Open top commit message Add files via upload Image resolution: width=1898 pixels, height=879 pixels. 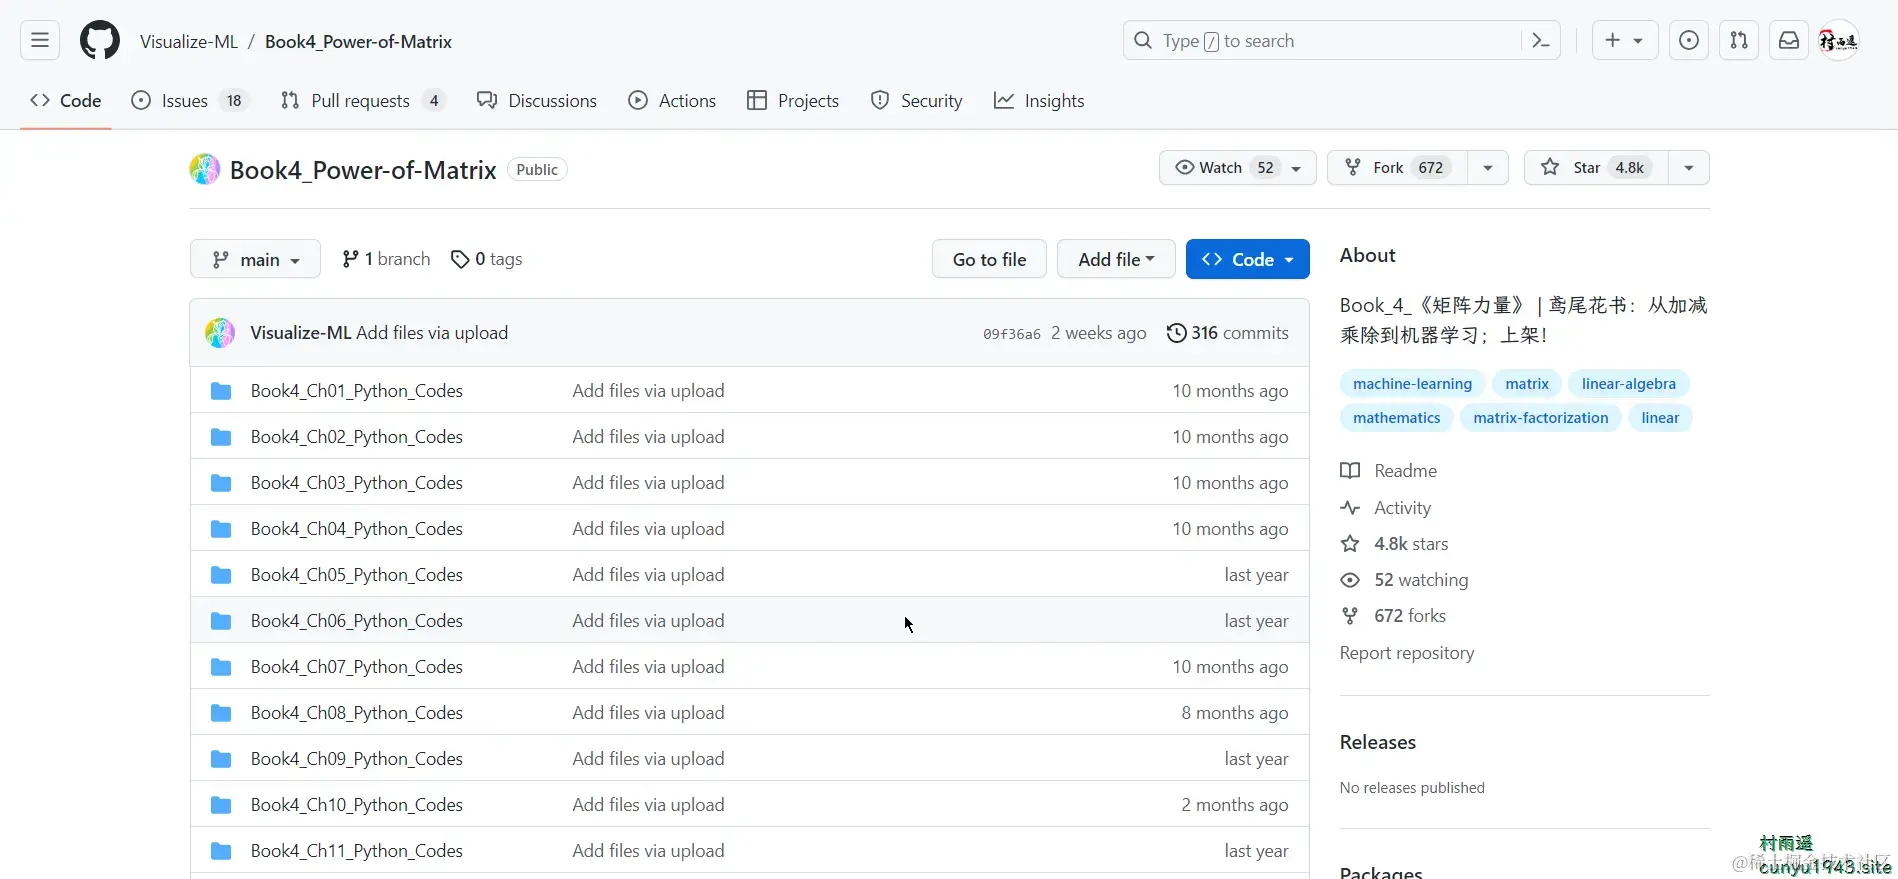pyautogui.click(x=432, y=333)
